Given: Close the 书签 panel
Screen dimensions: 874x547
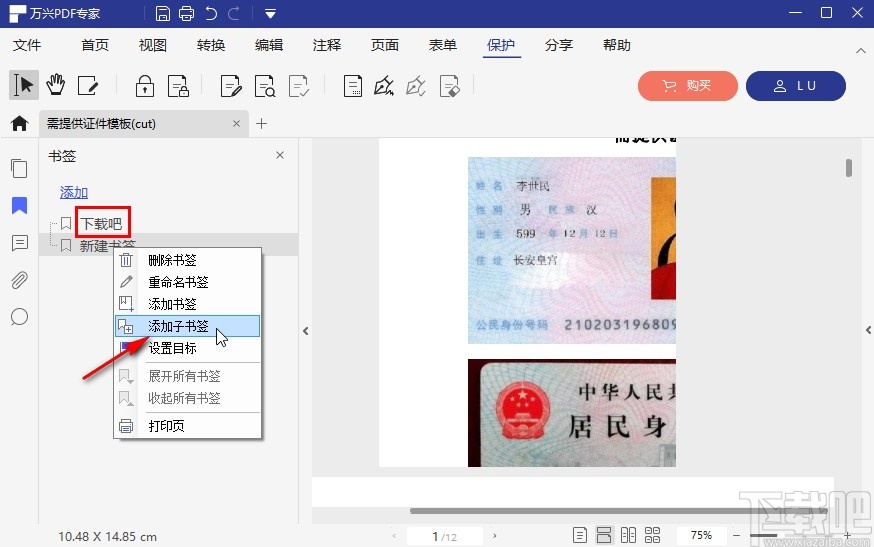Looking at the screenshot, I should point(280,155).
